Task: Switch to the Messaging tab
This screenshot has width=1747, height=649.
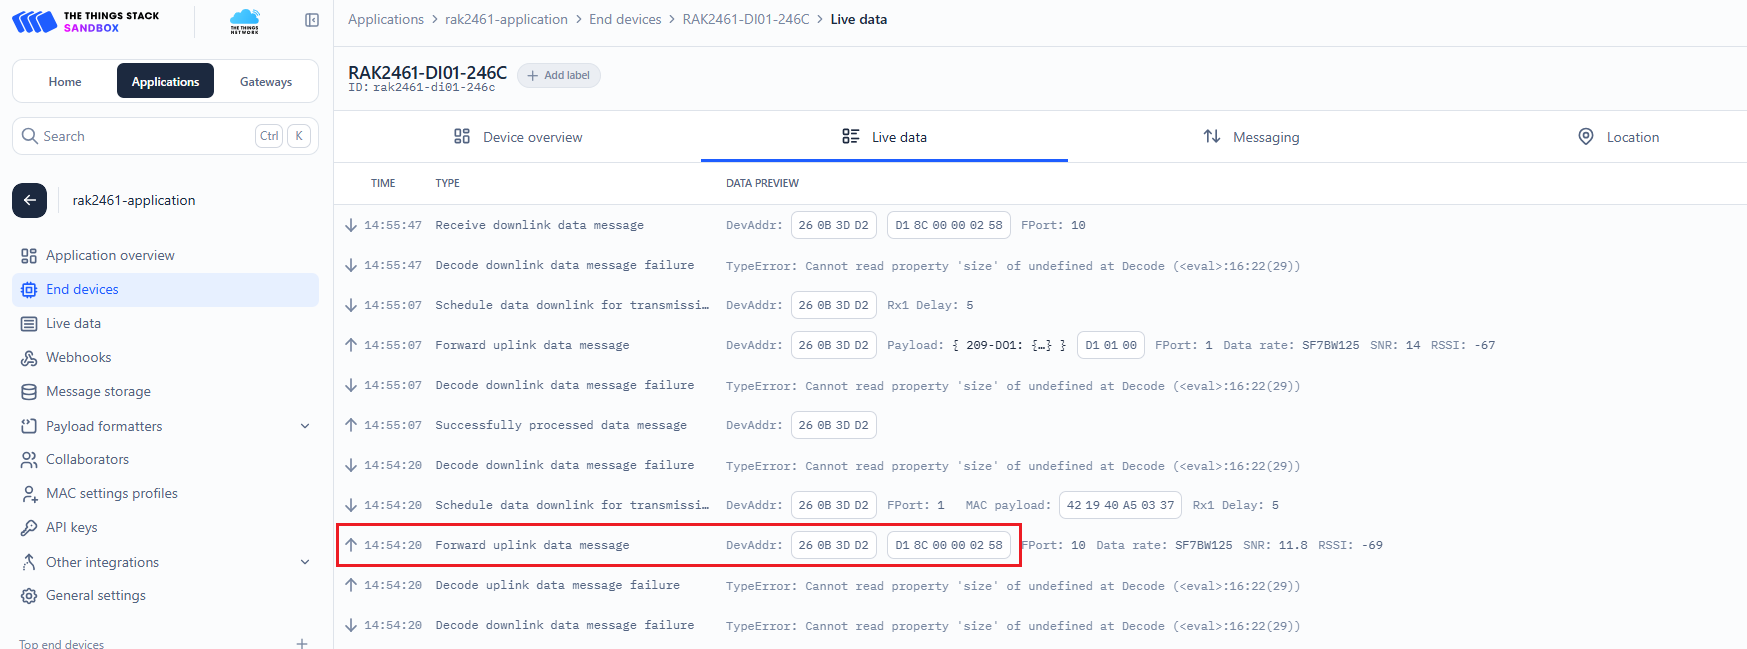Action: point(1251,137)
